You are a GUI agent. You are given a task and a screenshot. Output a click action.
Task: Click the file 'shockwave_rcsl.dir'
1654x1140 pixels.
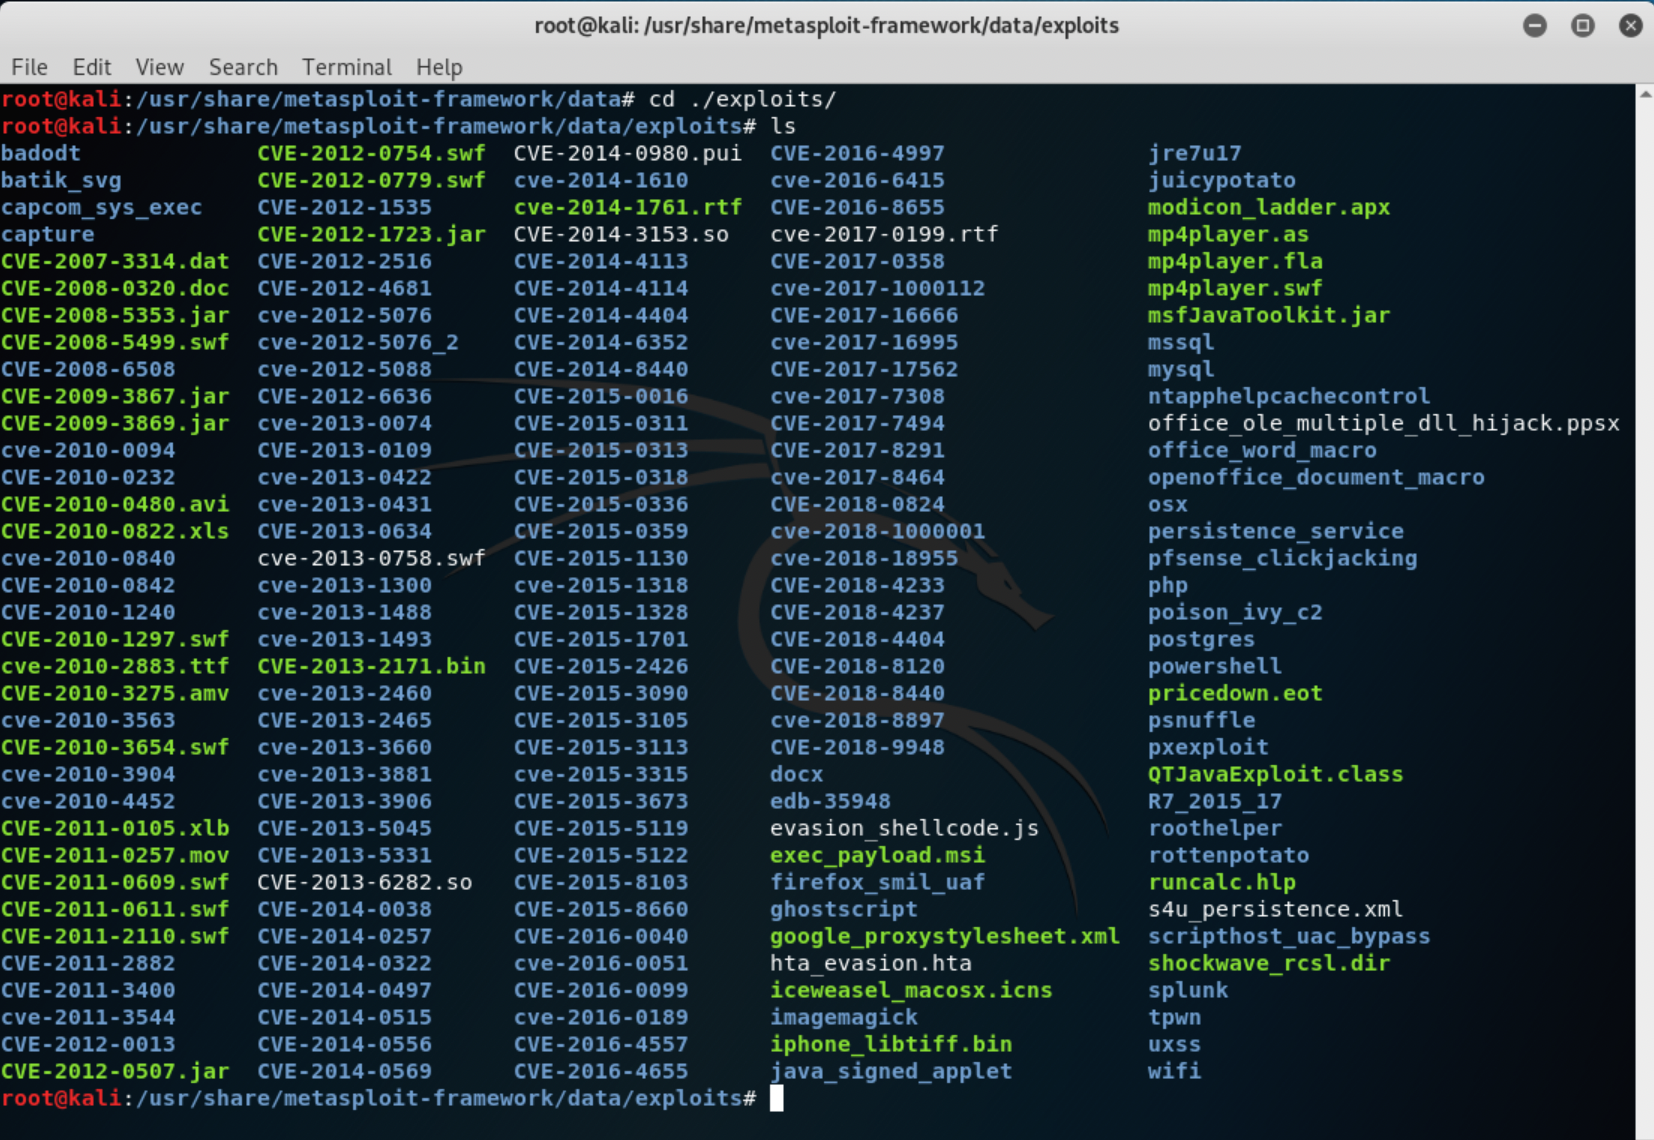click(x=1269, y=963)
